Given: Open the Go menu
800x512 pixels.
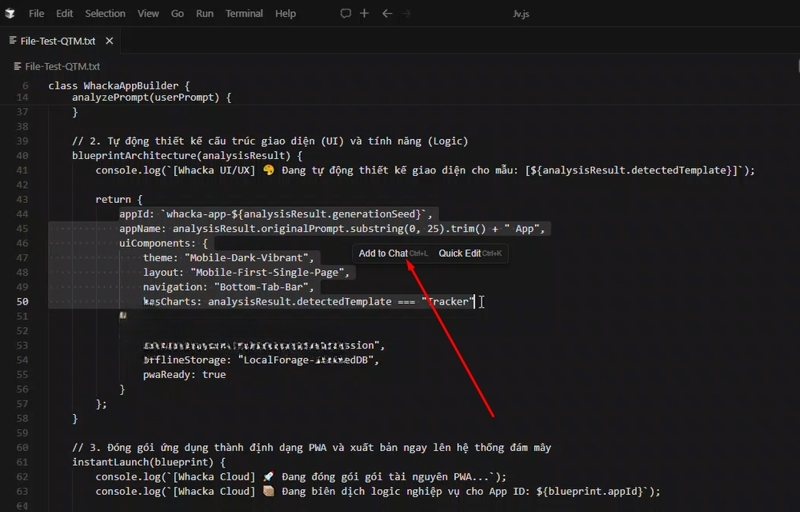Looking at the screenshot, I should [x=178, y=14].
